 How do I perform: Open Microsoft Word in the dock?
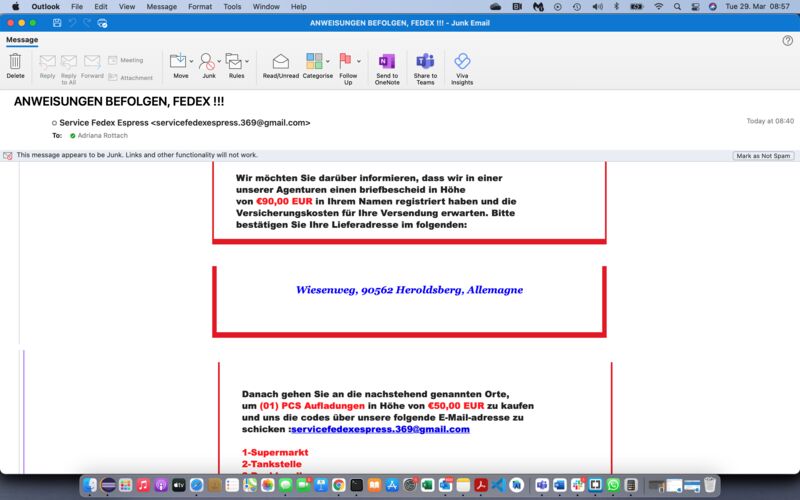click(560, 485)
